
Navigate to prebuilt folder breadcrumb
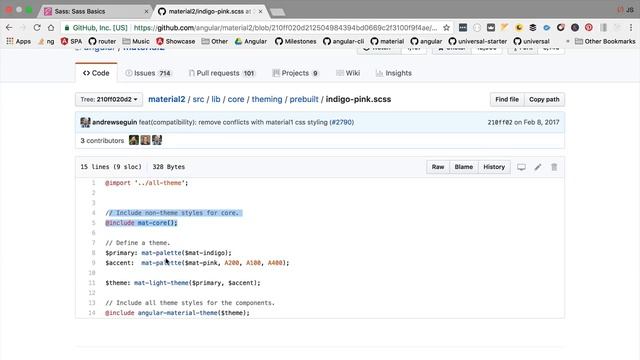pyautogui.click(x=304, y=99)
